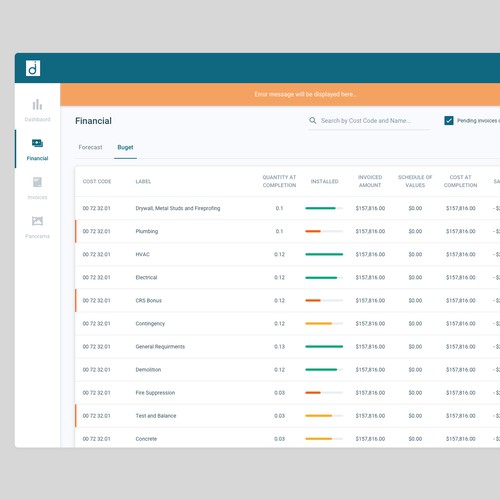
Task: Click cost at completion in Demolition row
Action: coord(460,370)
